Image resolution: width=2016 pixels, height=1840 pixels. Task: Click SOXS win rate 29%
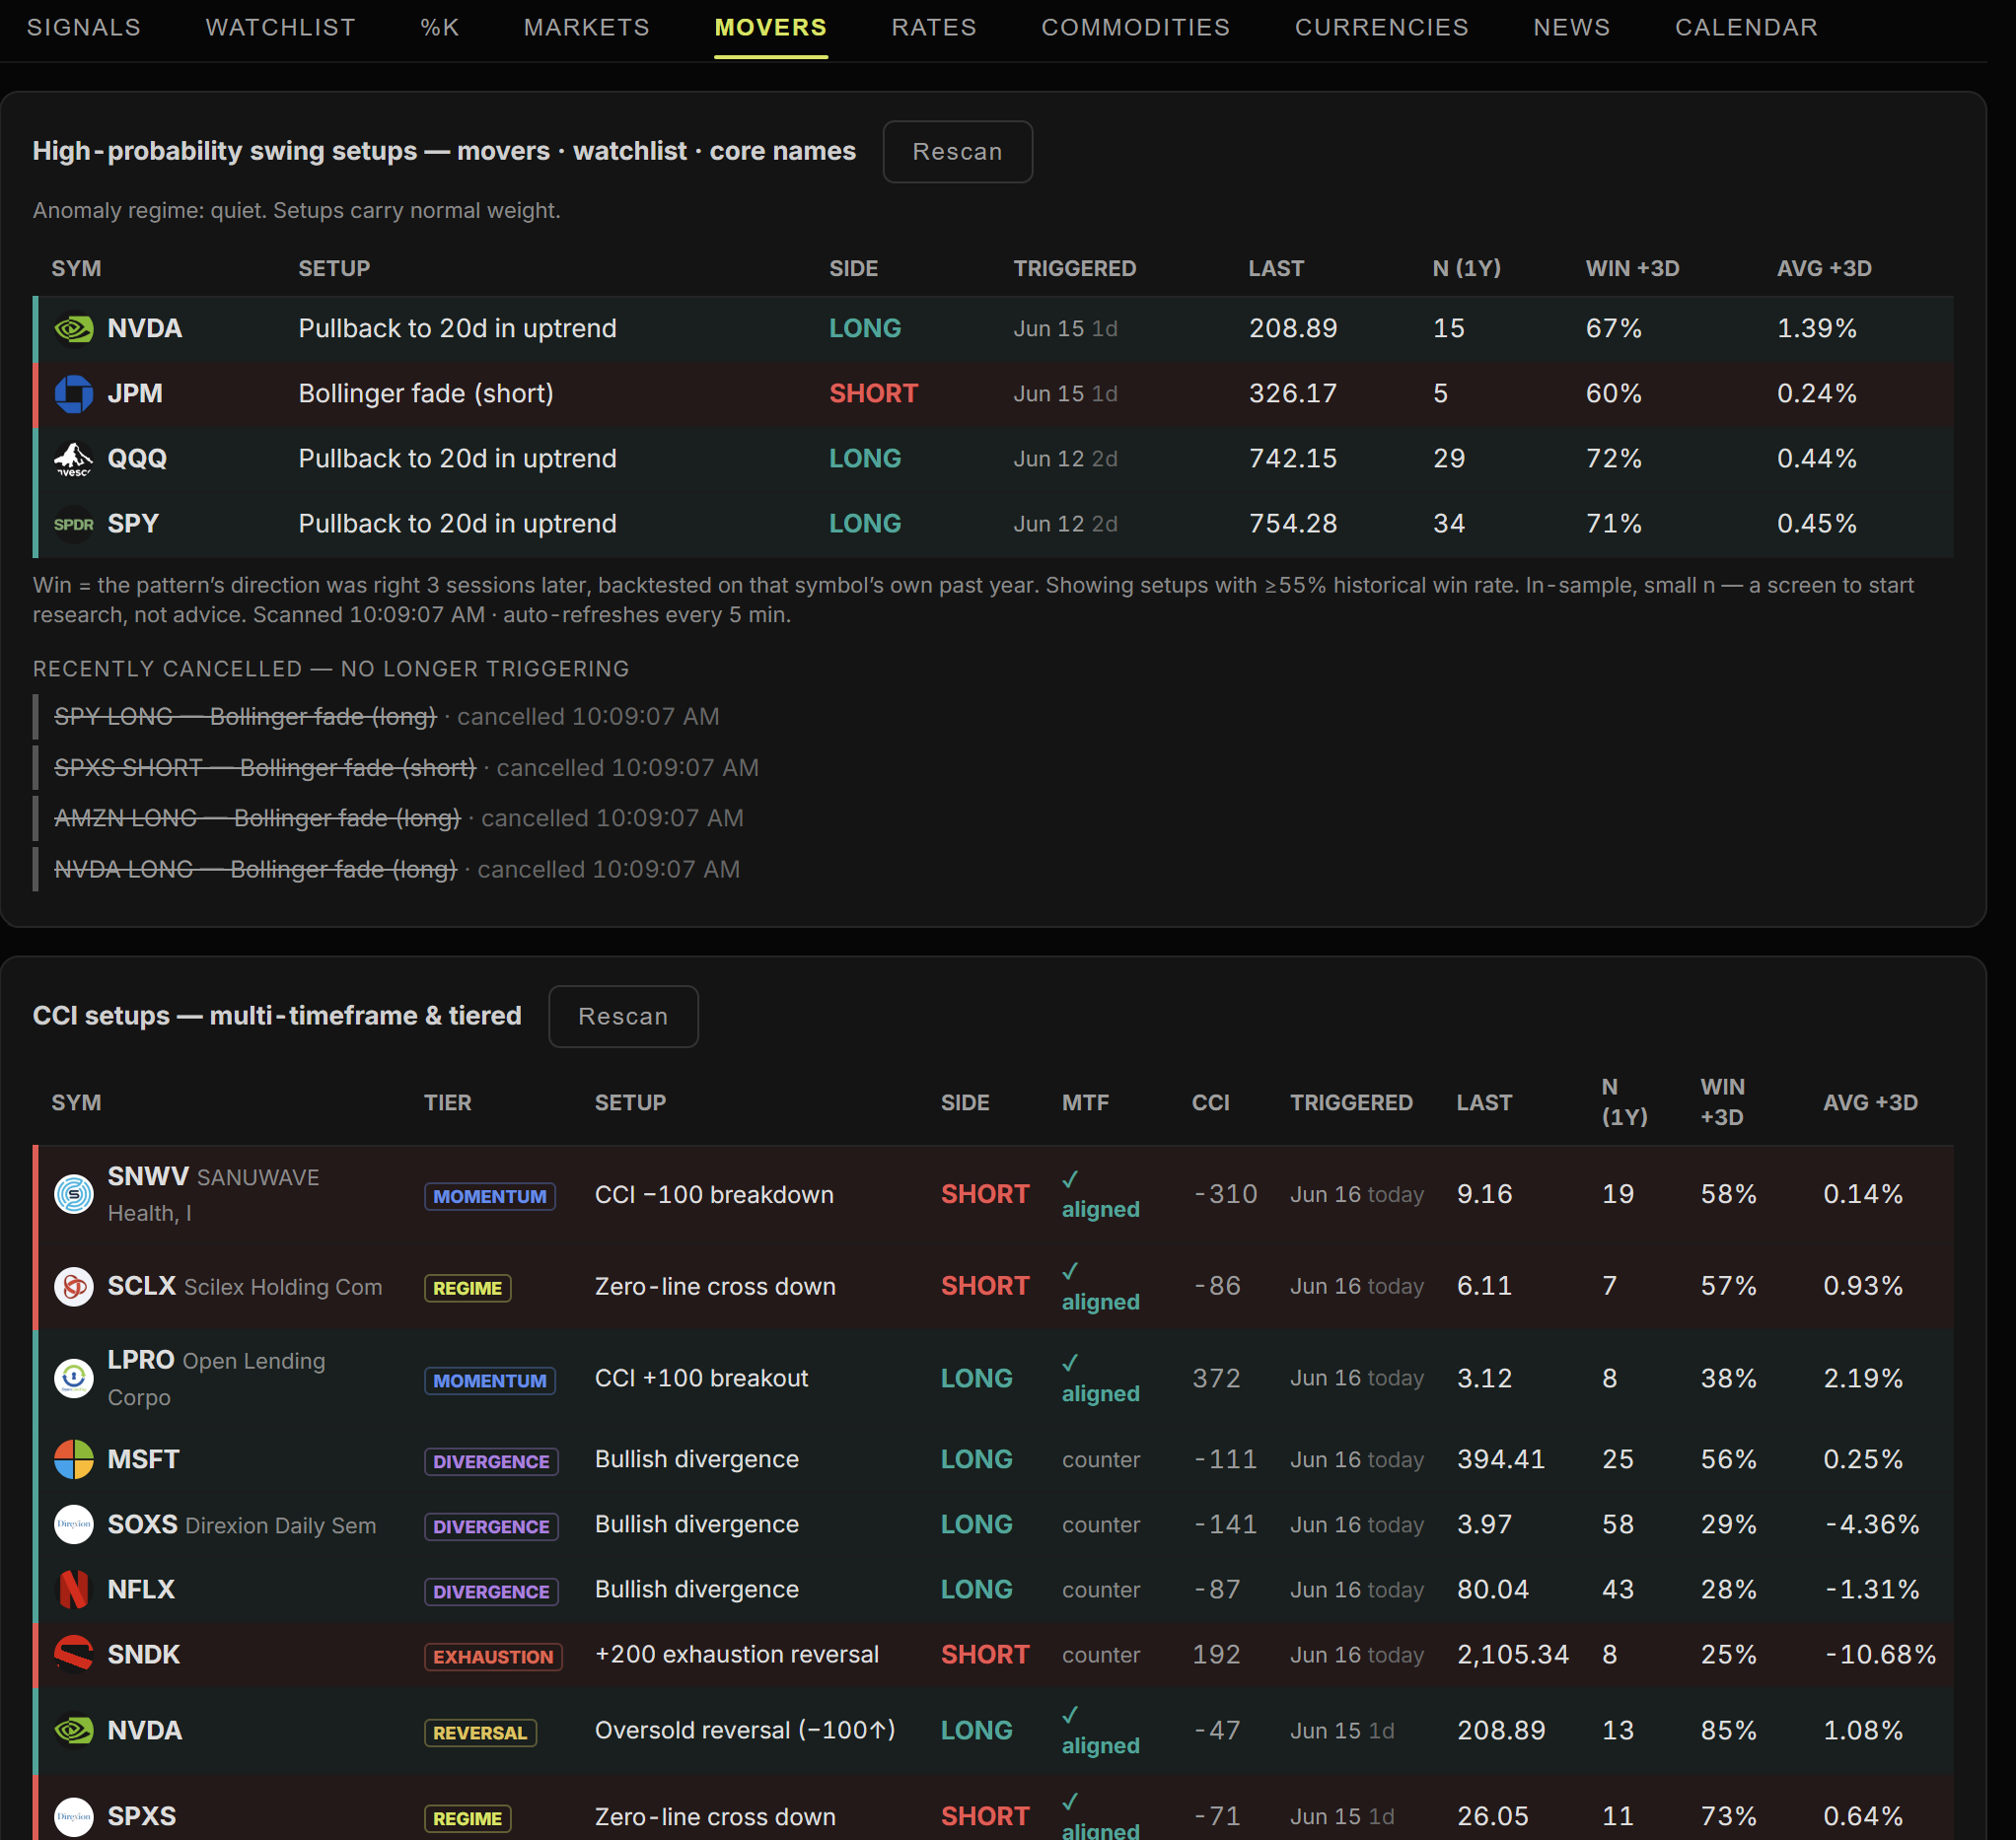1728,1525
